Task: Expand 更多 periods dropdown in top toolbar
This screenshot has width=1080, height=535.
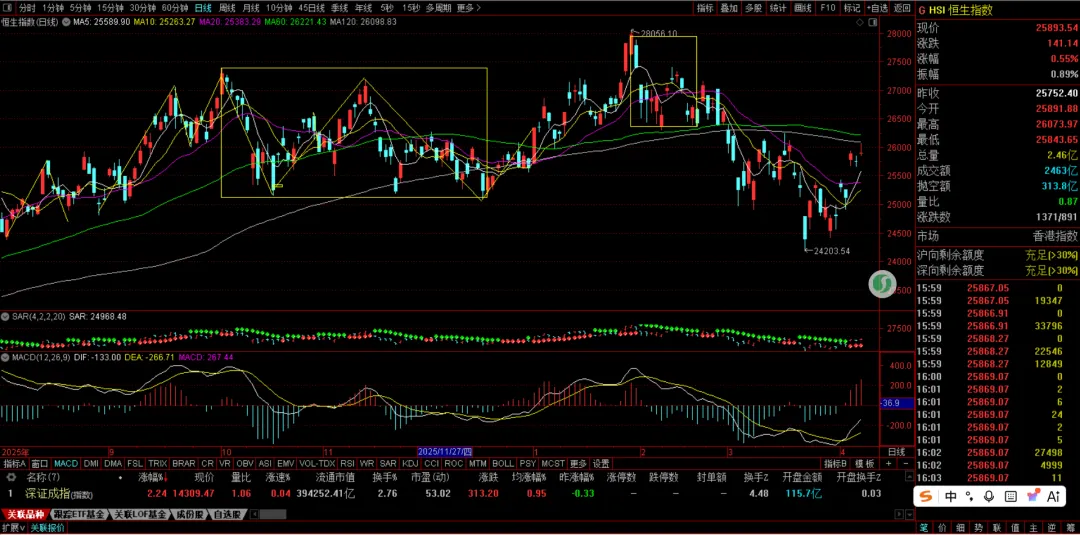Action: (468, 8)
